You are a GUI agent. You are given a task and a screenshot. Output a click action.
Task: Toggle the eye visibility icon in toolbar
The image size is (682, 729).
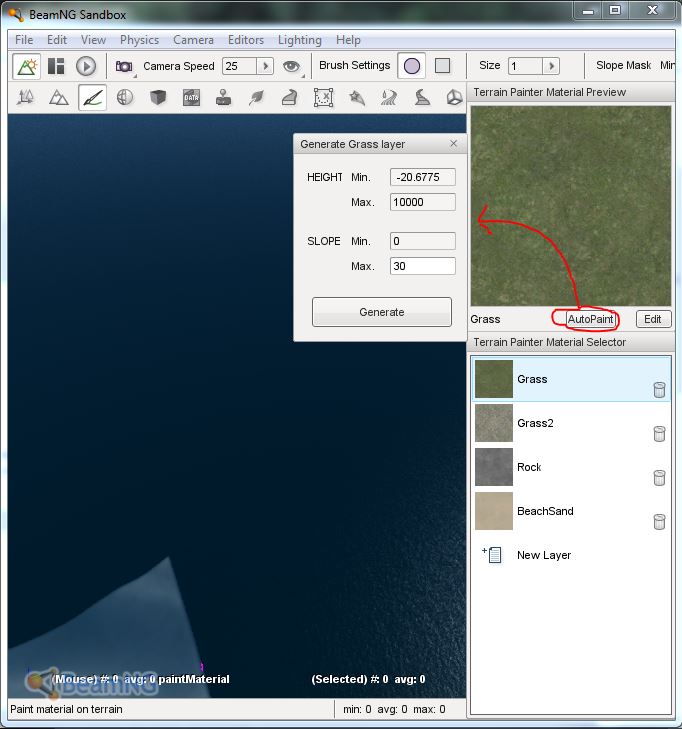tap(291, 66)
